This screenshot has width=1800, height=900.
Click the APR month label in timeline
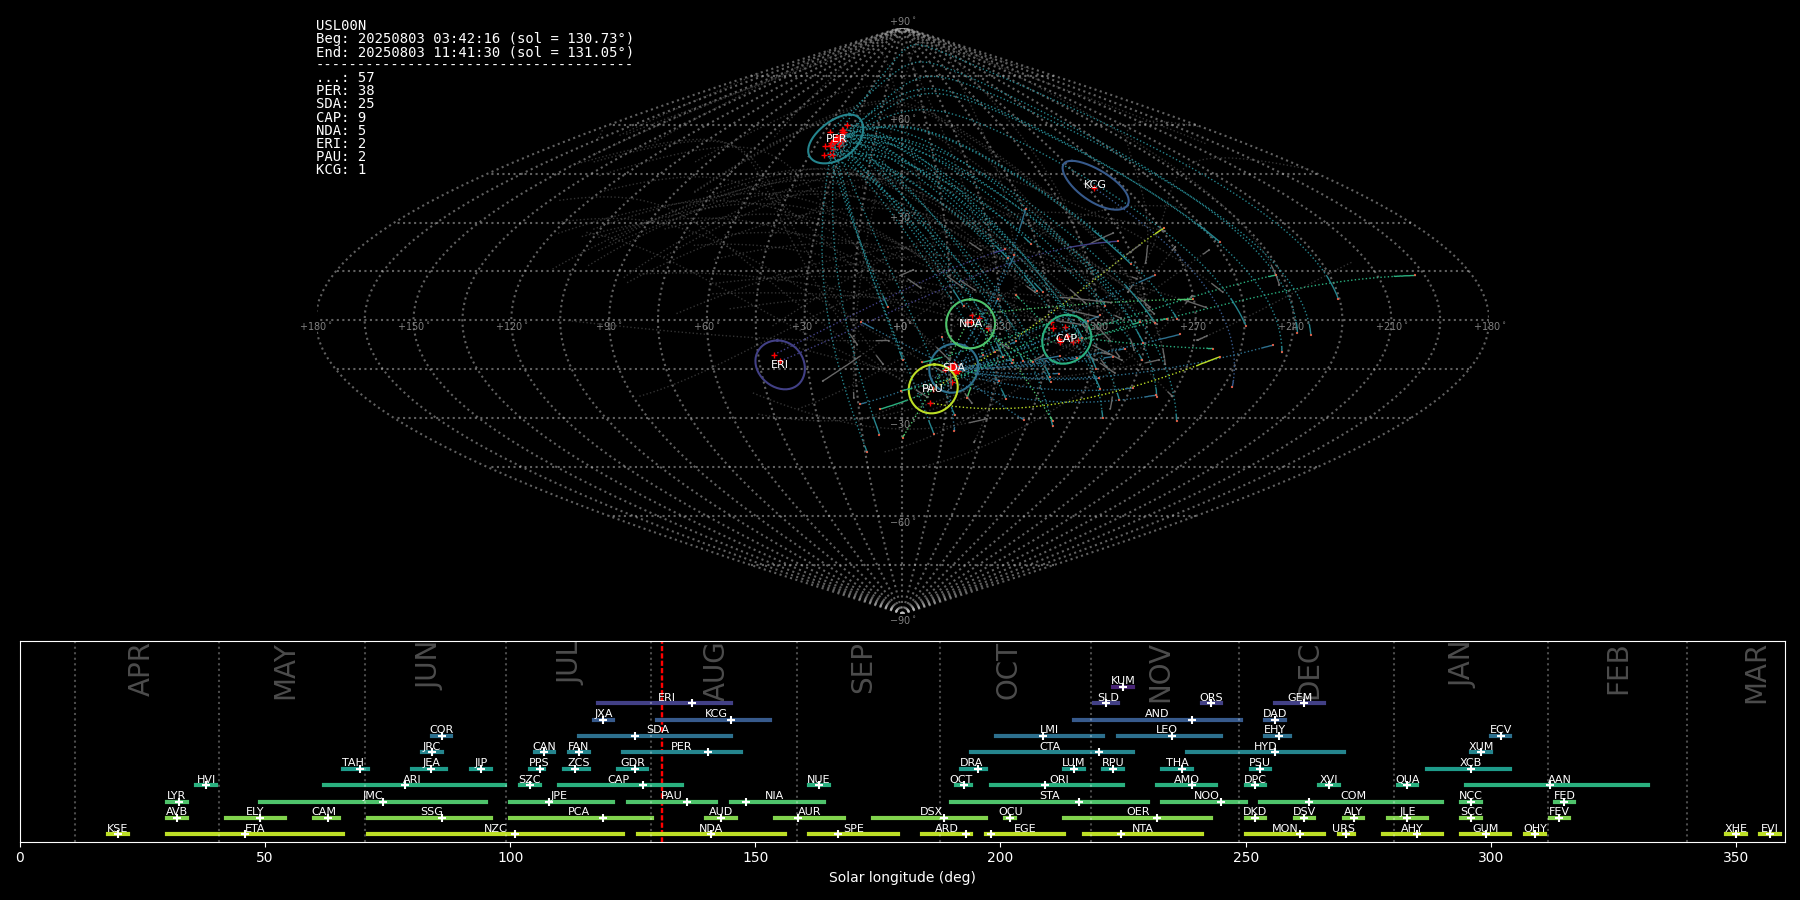(x=139, y=670)
